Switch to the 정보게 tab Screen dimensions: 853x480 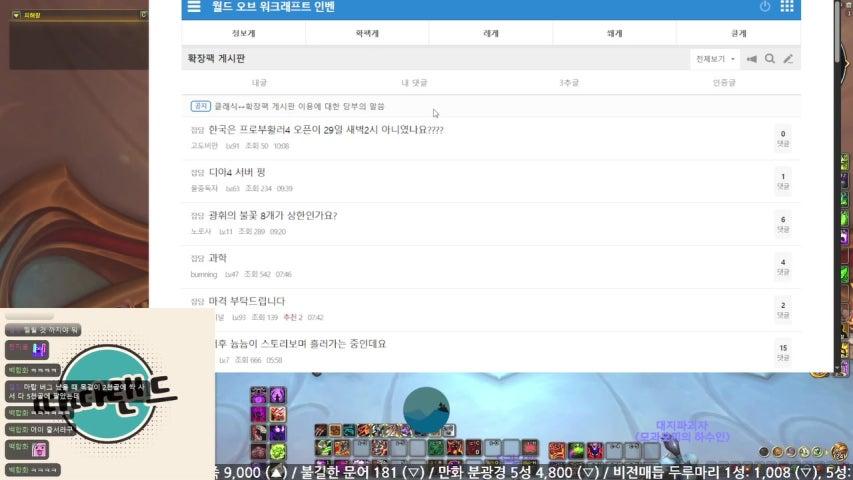[243, 33]
